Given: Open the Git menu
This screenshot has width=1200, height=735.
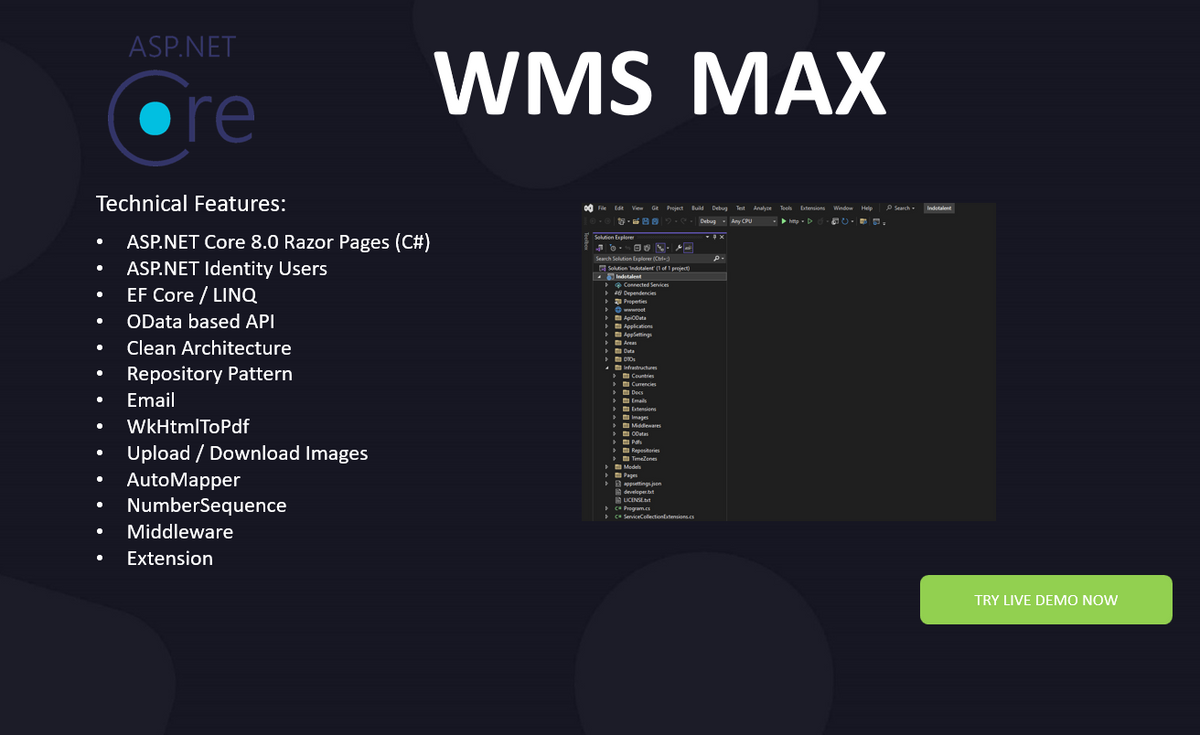Looking at the screenshot, I should [x=655, y=208].
